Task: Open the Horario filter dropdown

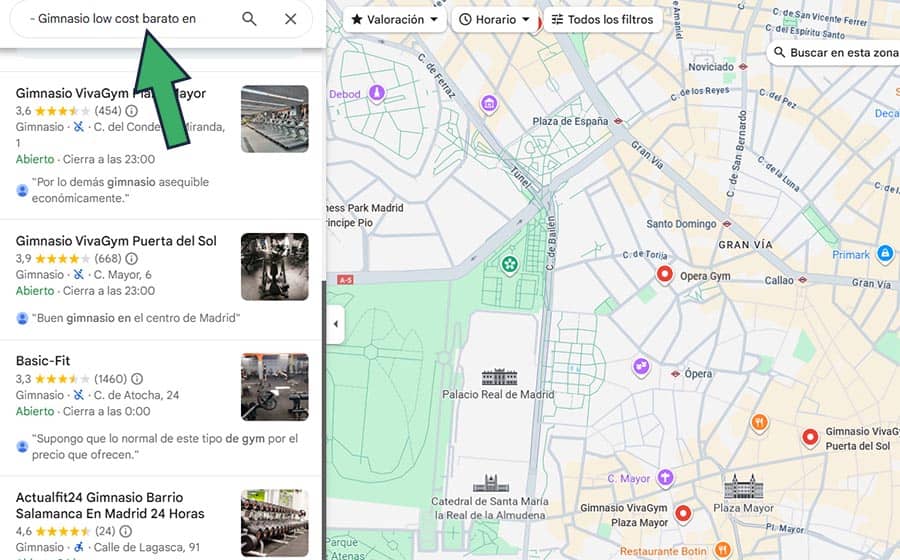Action: pos(494,19)
